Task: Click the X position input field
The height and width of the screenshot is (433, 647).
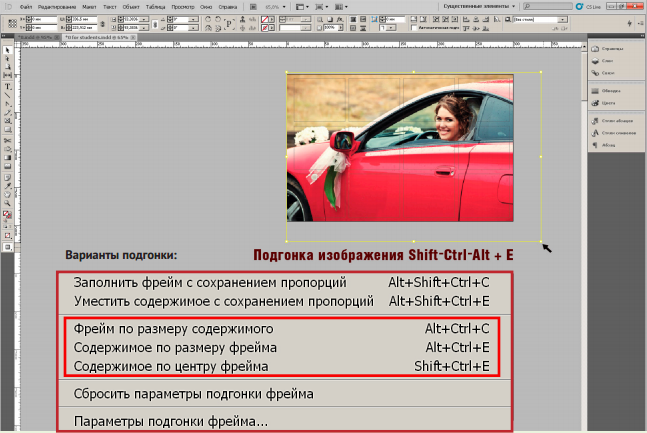Action: click(44, 19)
